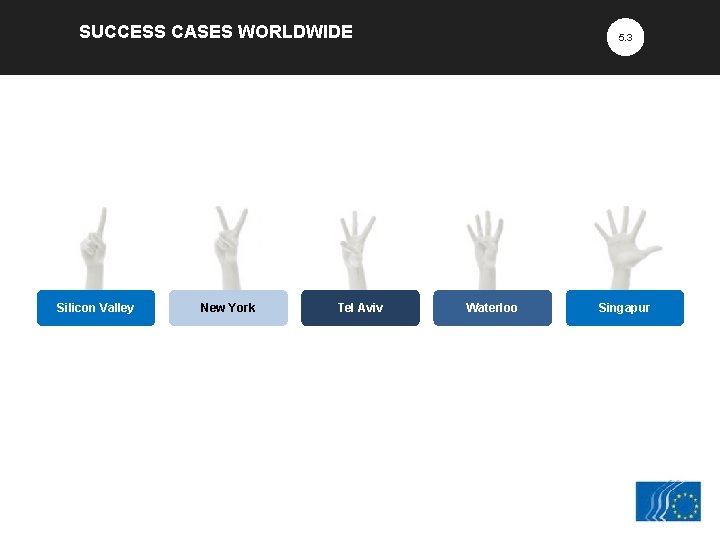Click the Singapur button
The height and width of the screenshot is (540, 720).
[x=625, y=308]
